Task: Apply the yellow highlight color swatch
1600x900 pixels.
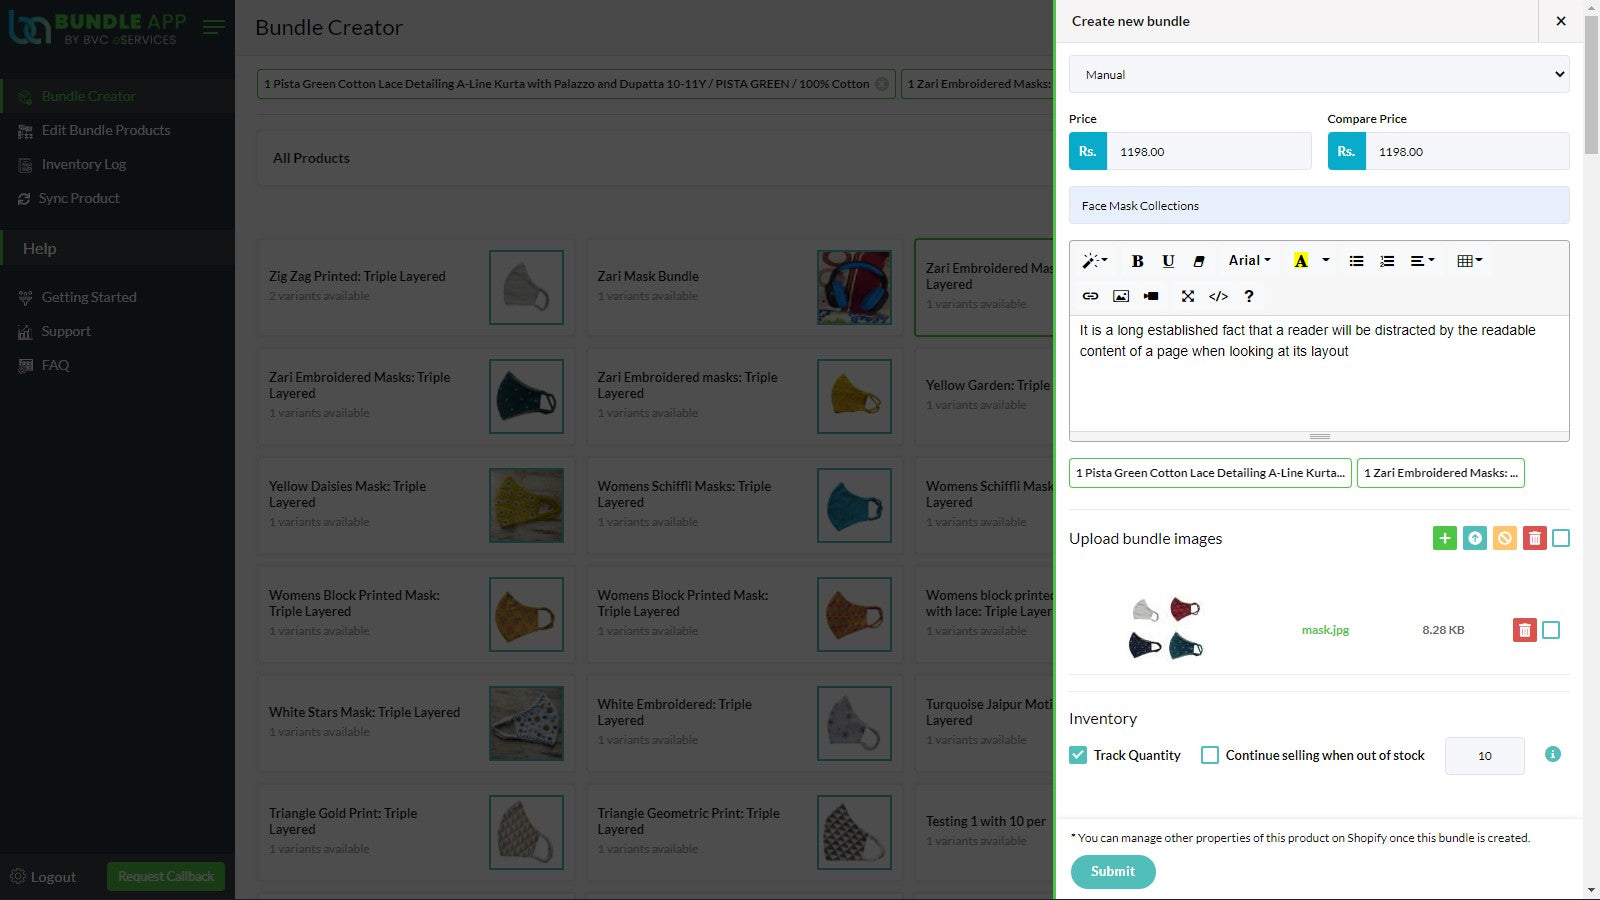Action: click(x=1301, y=261)
